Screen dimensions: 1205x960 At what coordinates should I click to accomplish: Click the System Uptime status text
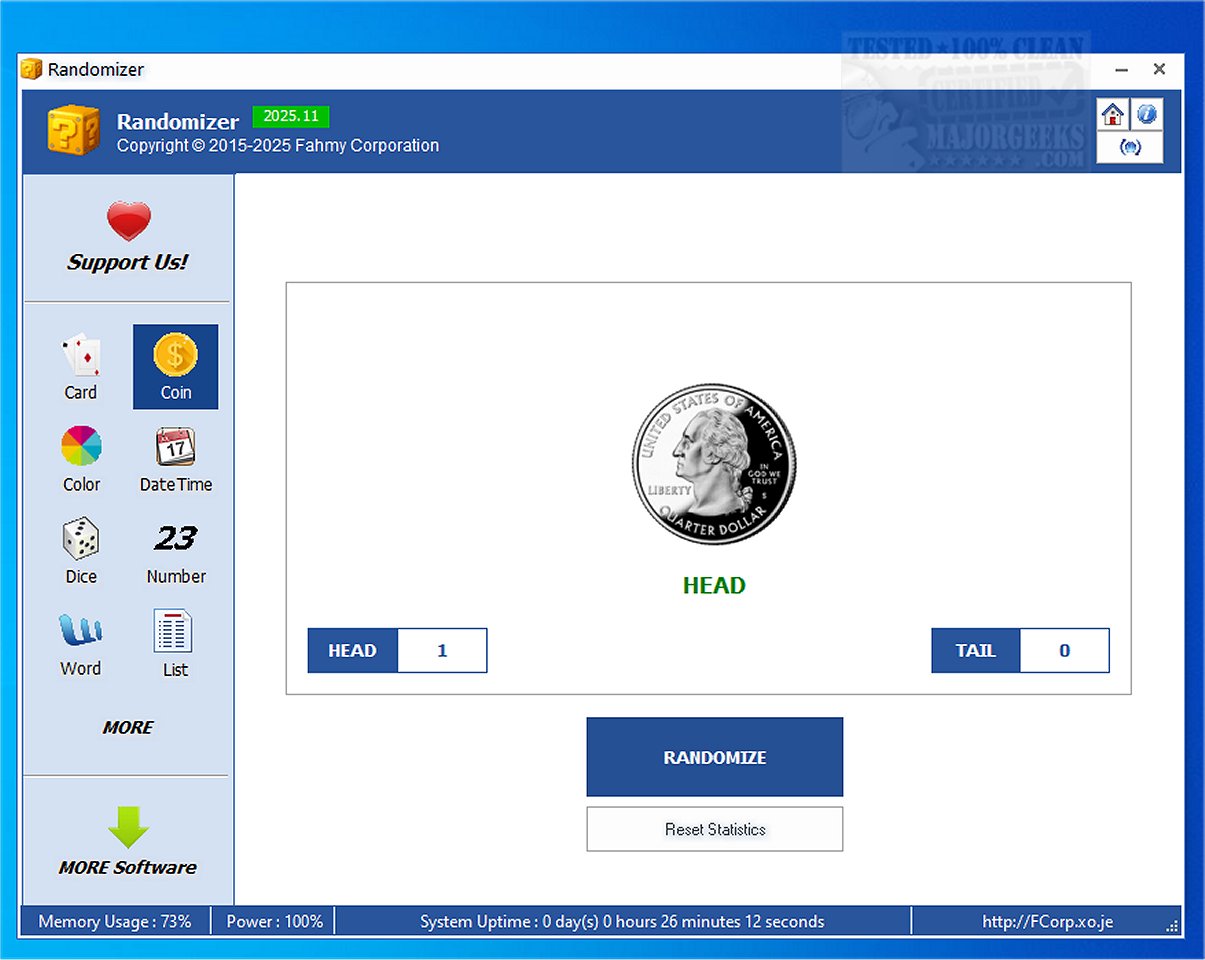(x=622, y=922)
